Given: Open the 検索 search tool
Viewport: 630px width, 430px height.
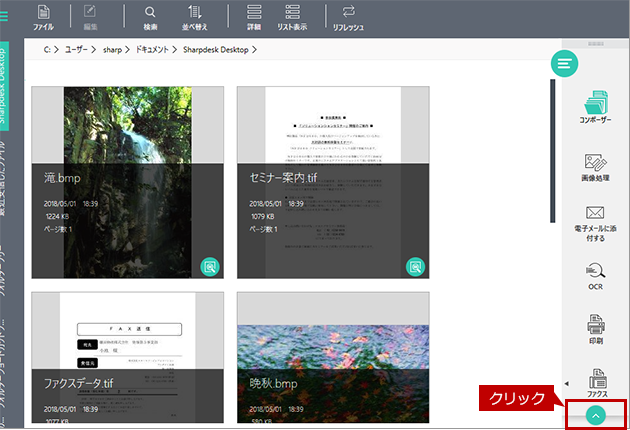Looking at the screenshot, I should [150, 18].
